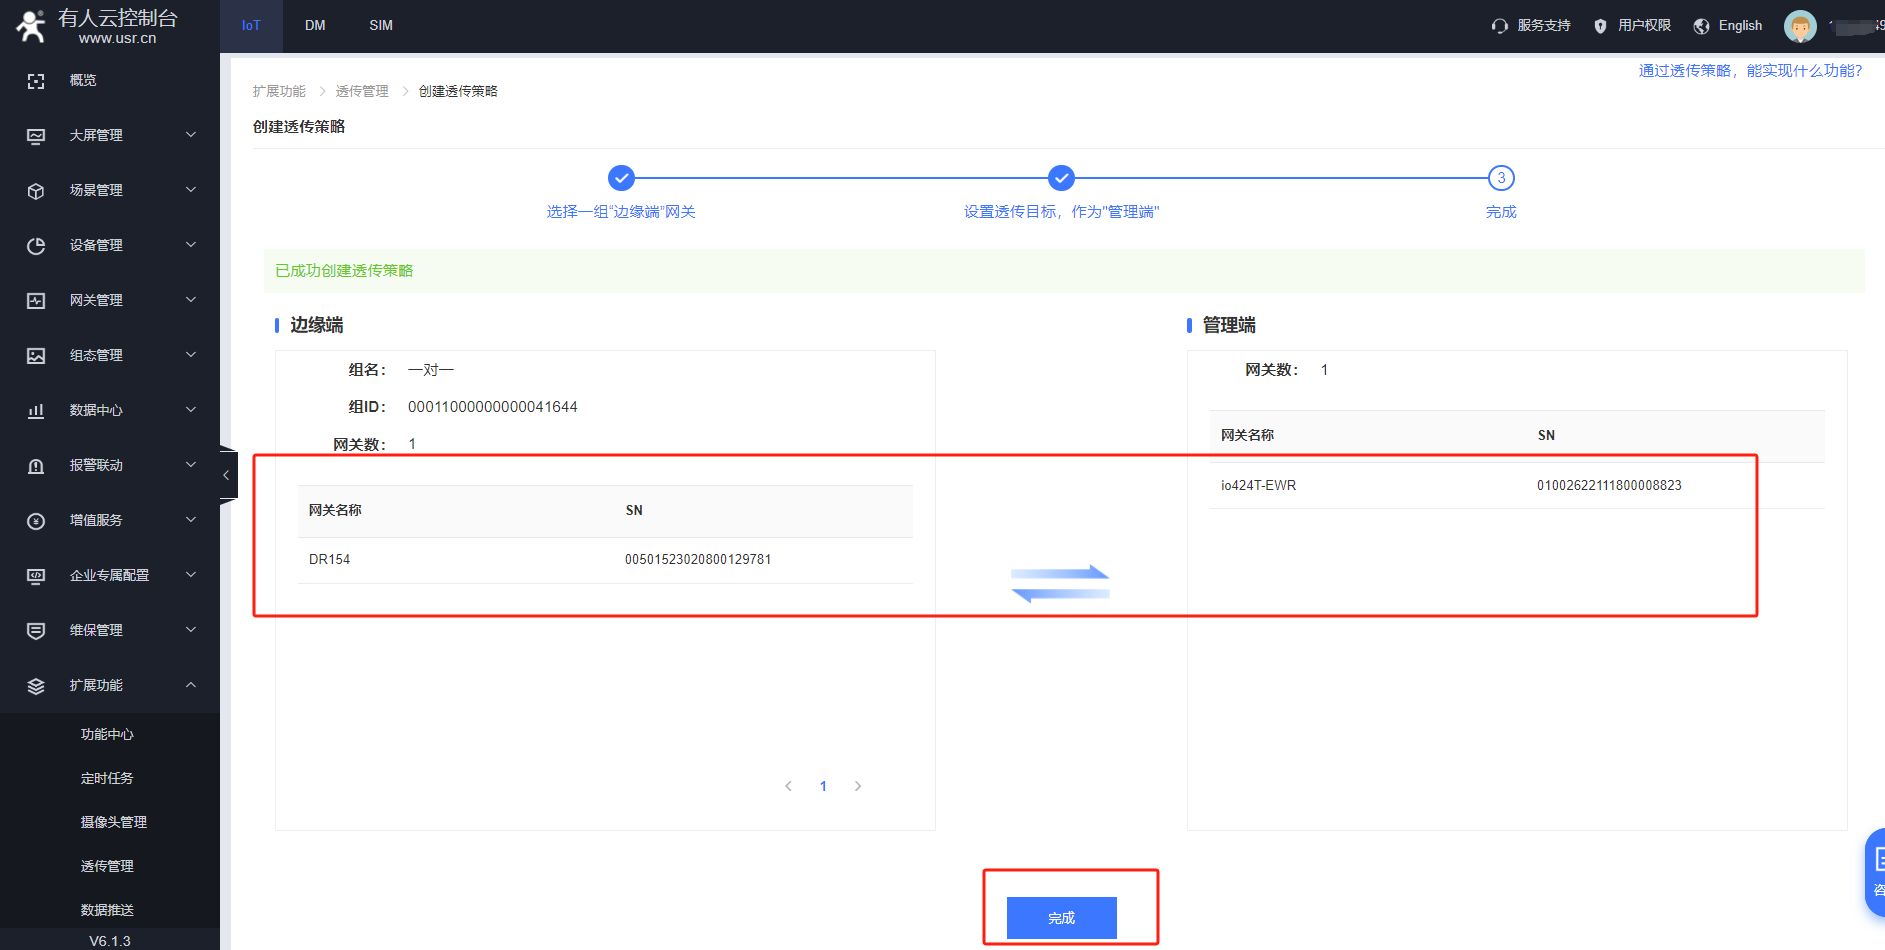Click the 扩展功能 layers icon
Screen dimensions: 1885x950
[36, 686]
